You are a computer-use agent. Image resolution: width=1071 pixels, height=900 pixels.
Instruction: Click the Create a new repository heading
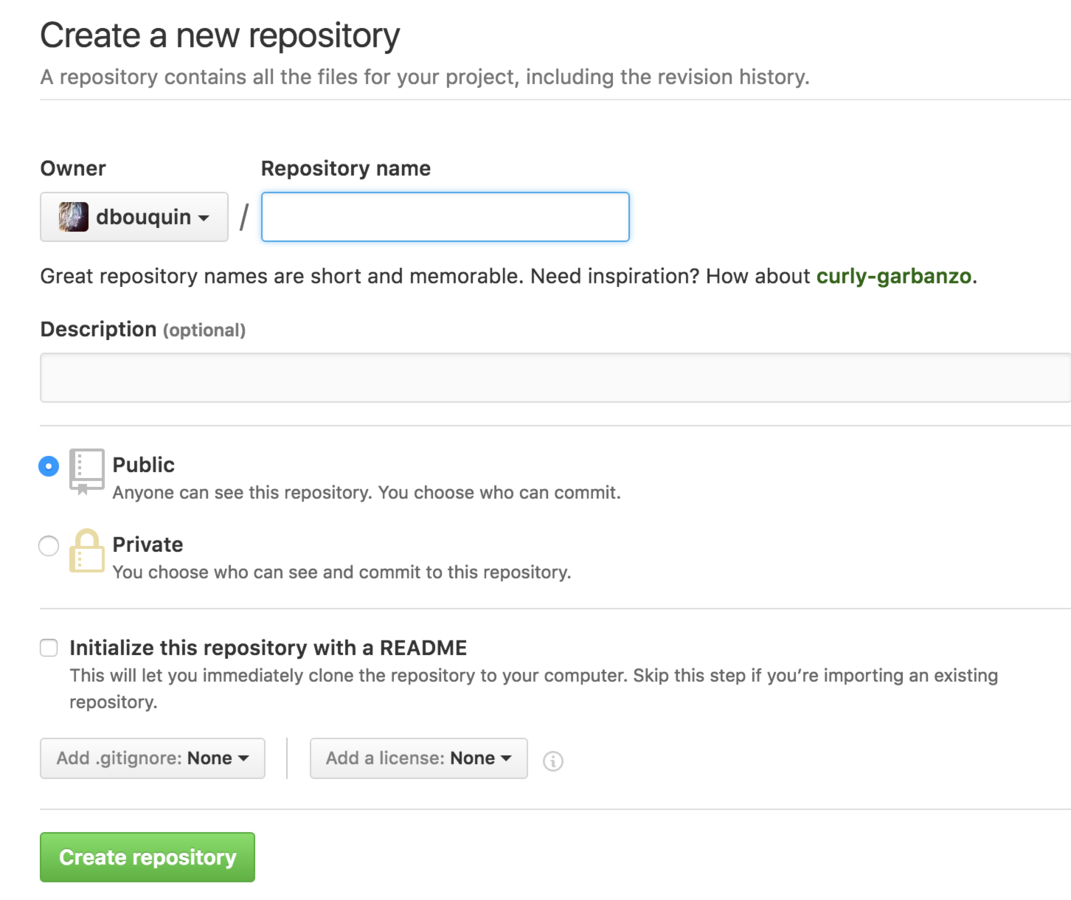220,36
